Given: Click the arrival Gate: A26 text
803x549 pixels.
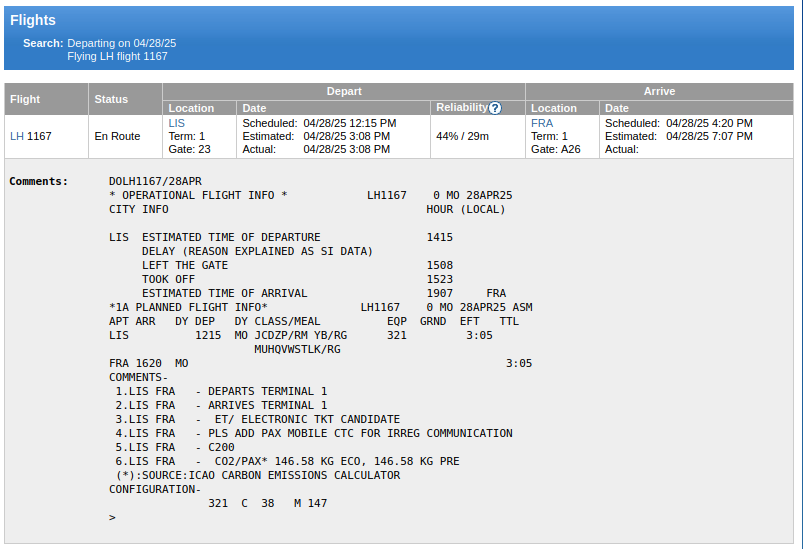Looking at the screenshot, I should (556, 149).
